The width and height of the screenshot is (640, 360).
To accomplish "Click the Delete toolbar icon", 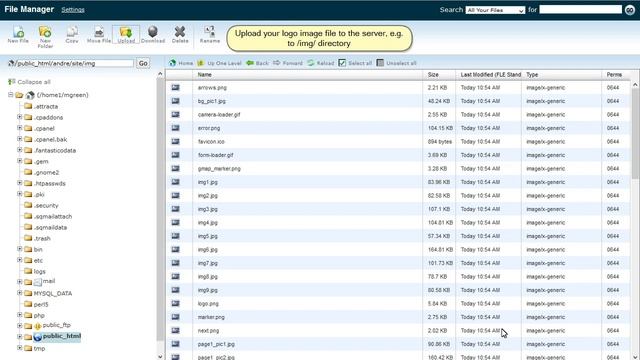I will pyautogui.click(x=180, y=34).
